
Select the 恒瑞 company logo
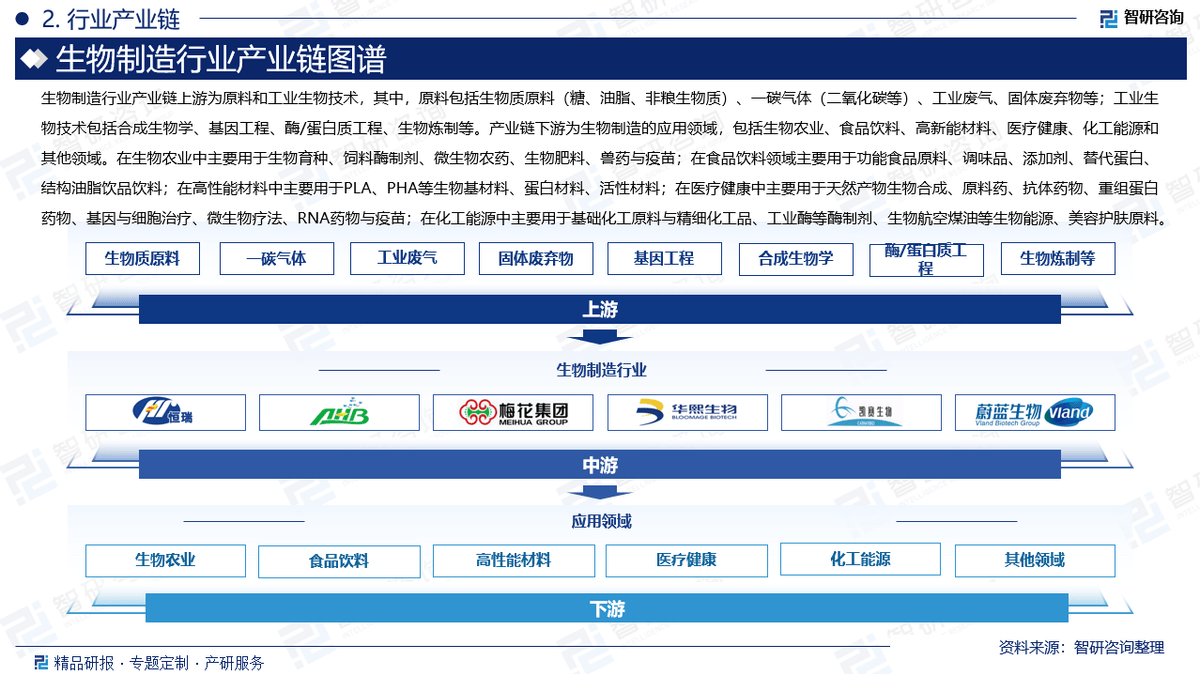165,412
